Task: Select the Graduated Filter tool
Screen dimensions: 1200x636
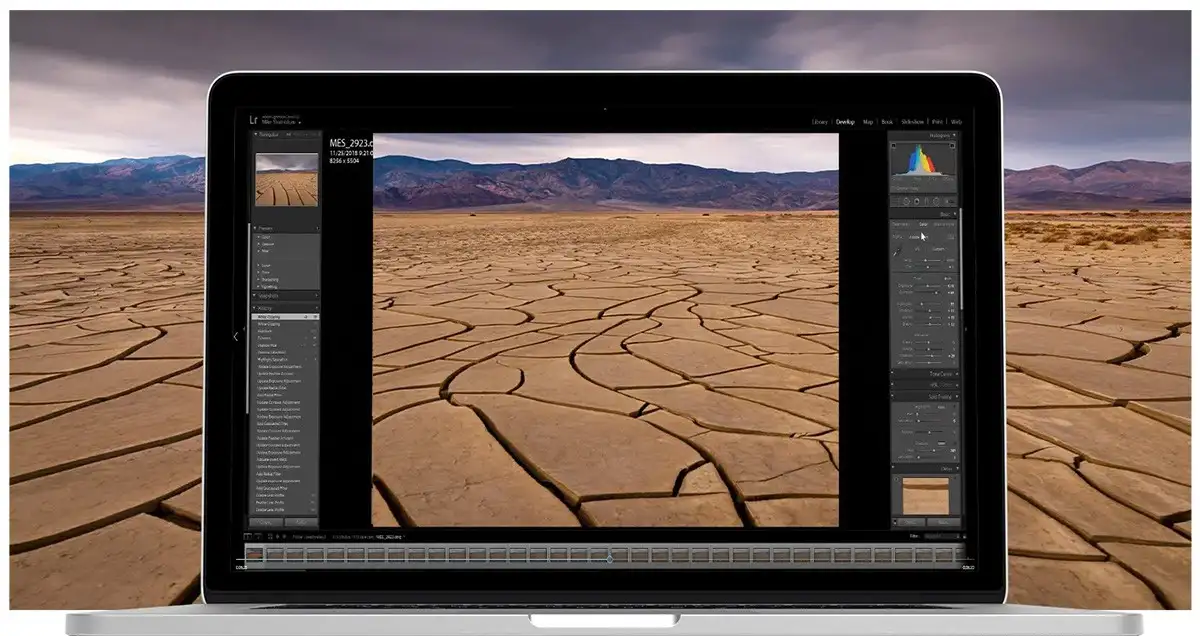Action: coord(928,202)
